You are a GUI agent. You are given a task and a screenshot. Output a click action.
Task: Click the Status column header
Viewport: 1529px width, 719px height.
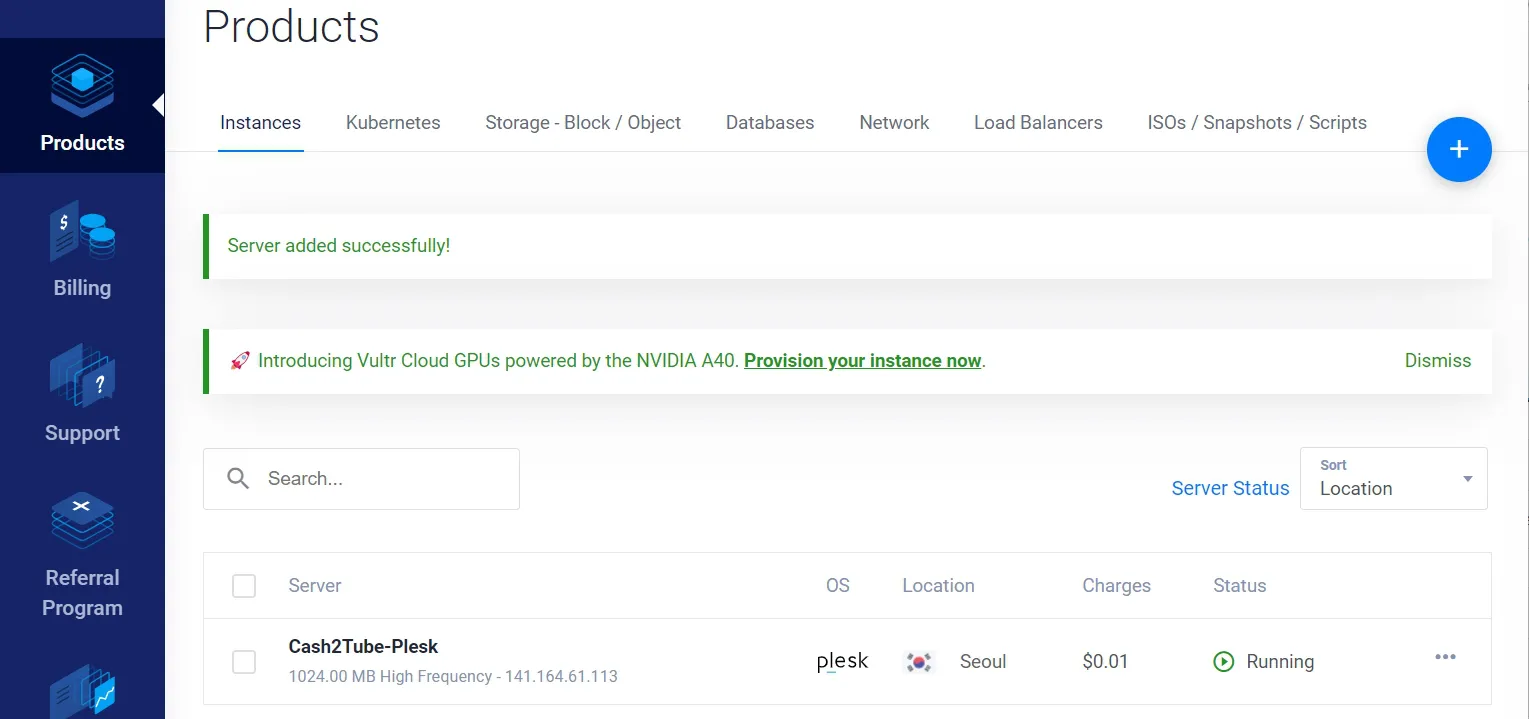[x=1240, y=586]
